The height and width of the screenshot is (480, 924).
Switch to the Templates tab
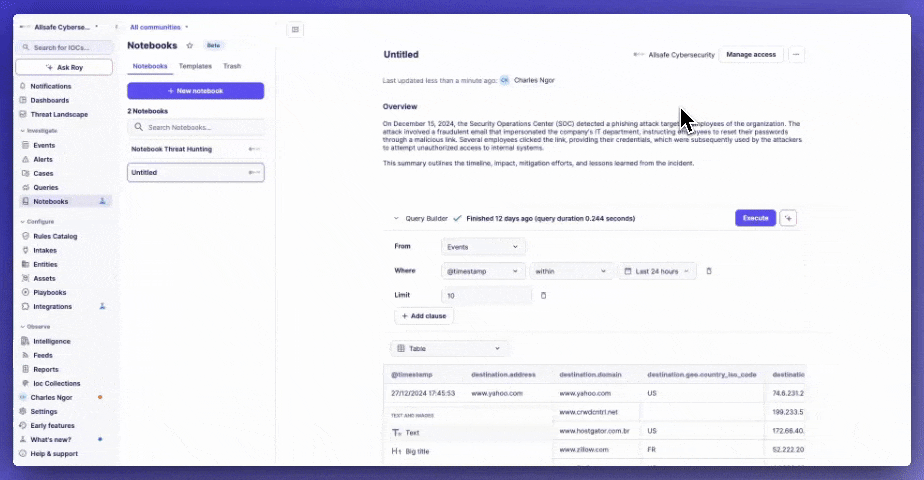195,66
